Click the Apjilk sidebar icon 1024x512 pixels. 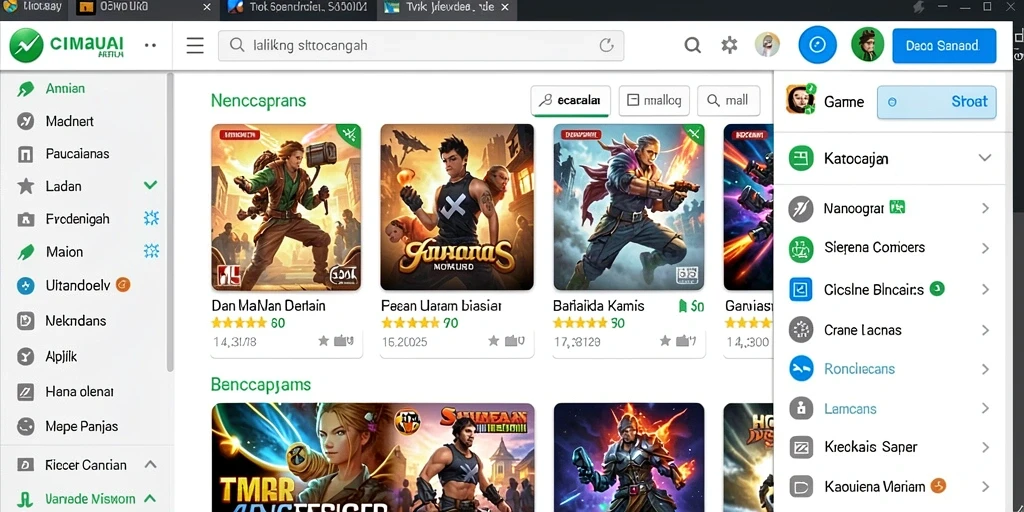[x=25, y=357]
